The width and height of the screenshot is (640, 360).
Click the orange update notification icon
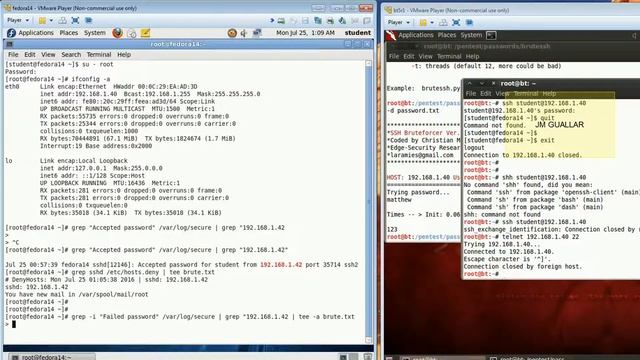[x=232, y=33]
